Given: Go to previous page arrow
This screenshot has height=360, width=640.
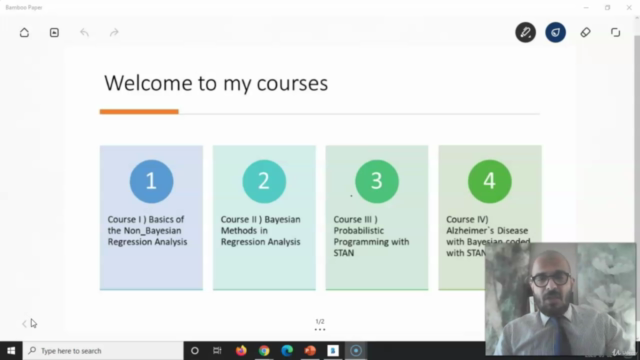Looking at the screenshot, I should click(x=24, y=324).
